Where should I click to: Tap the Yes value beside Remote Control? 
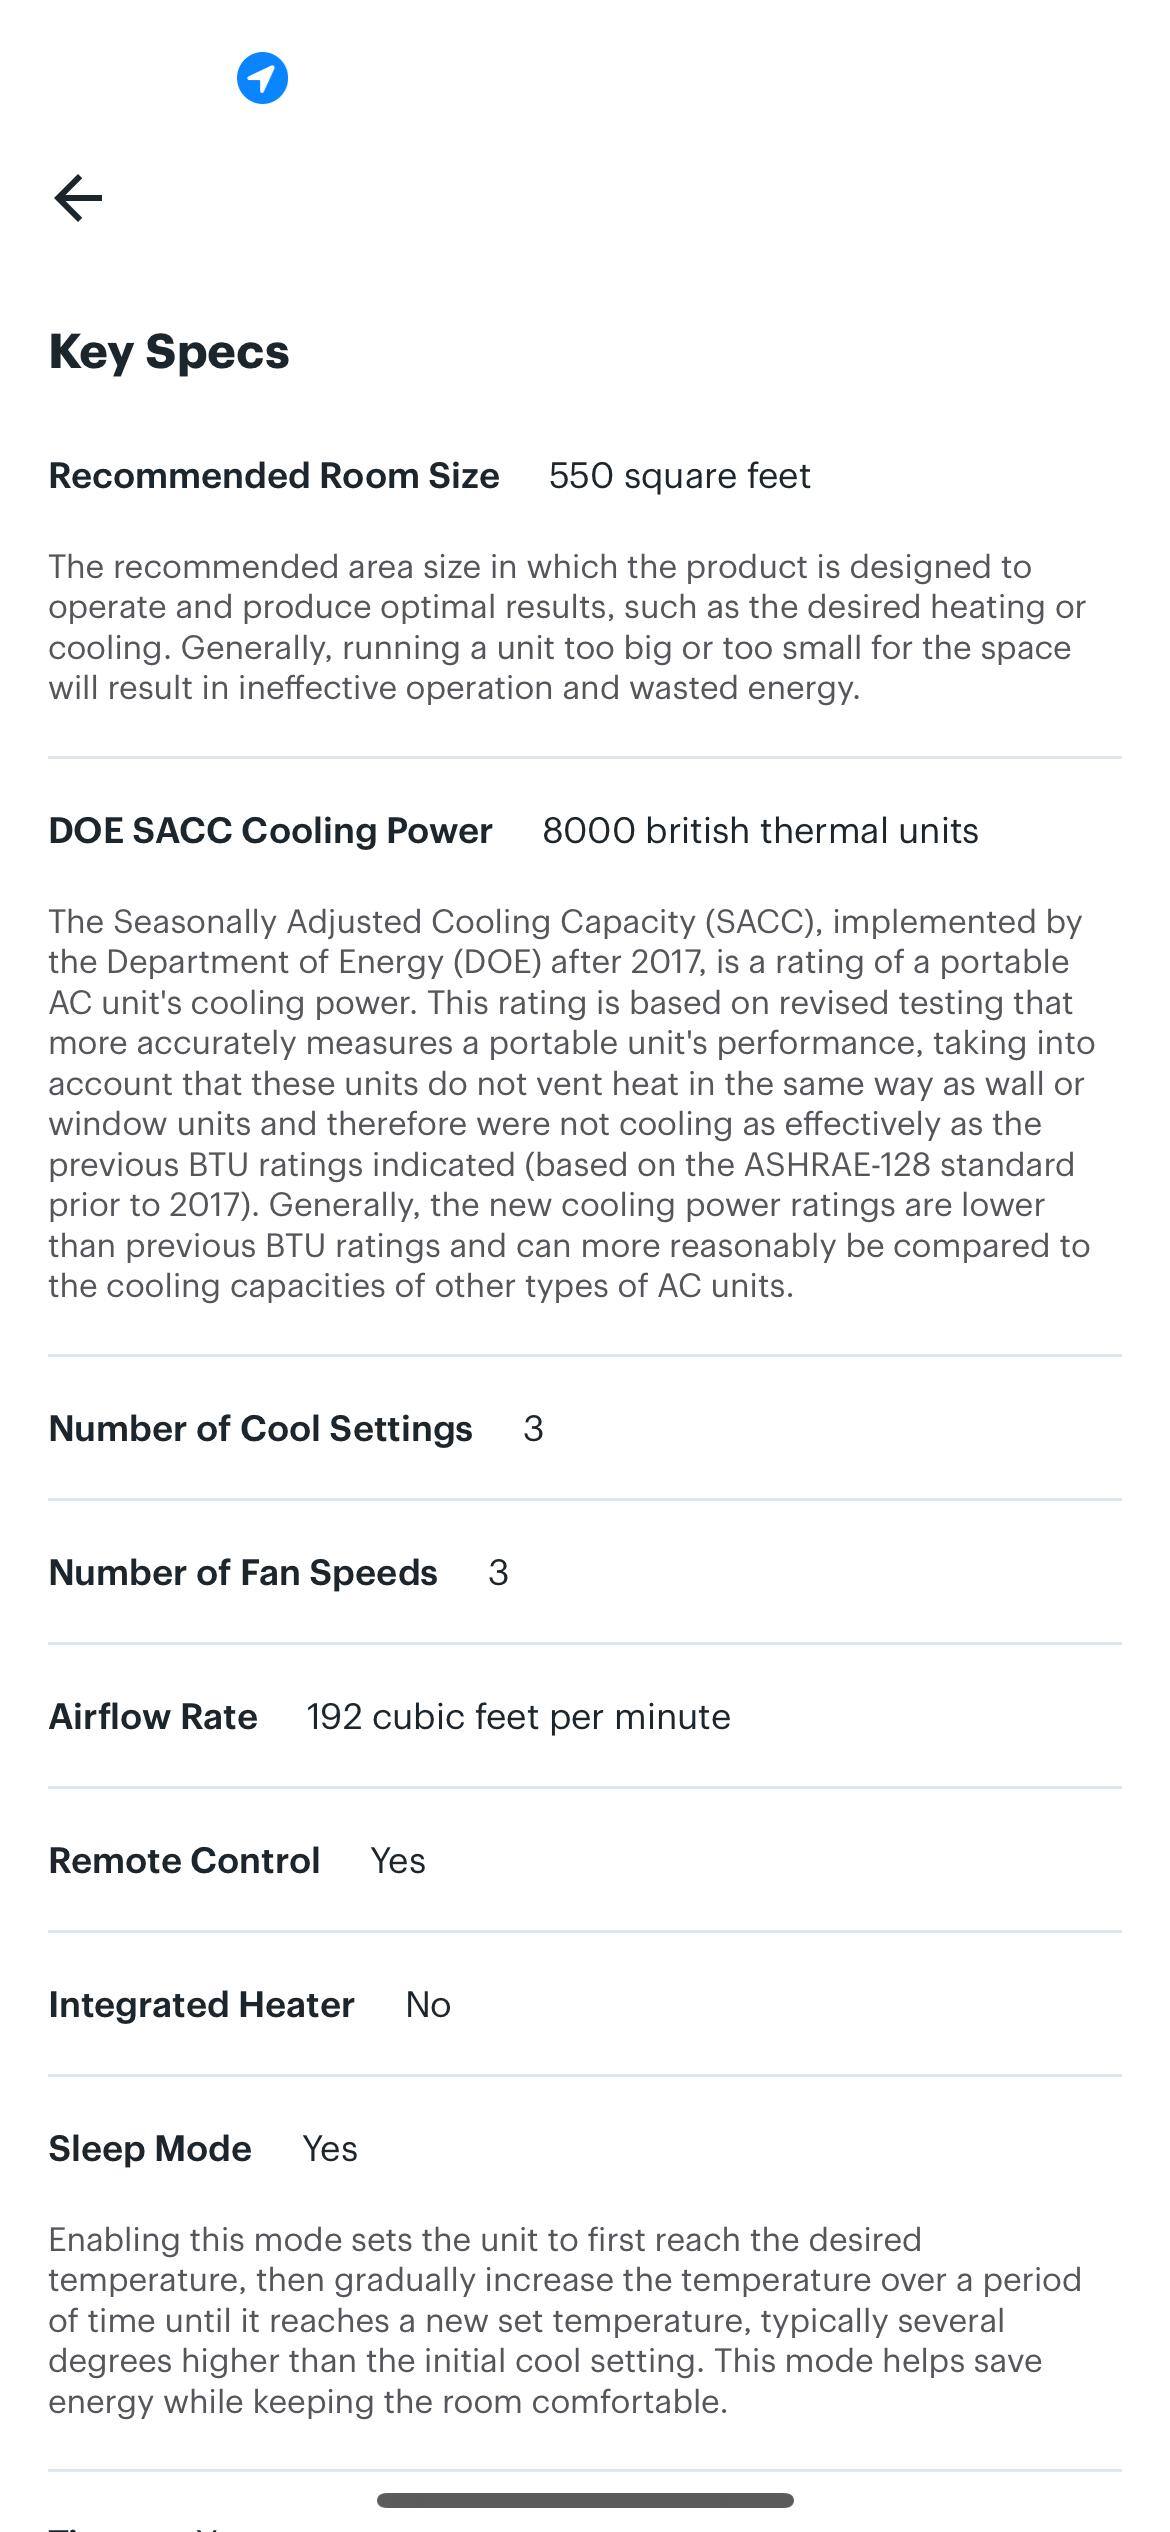click(x=398, y=1861)
